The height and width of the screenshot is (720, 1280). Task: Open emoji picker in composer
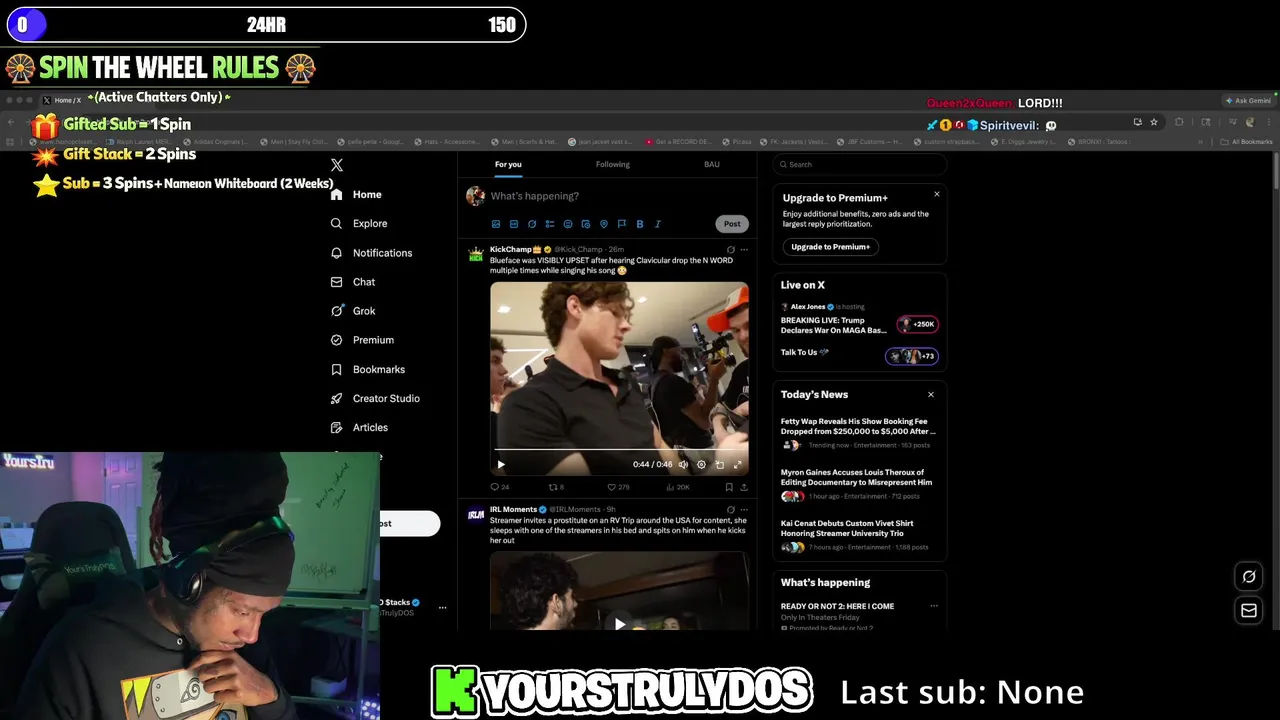(568, 224)
